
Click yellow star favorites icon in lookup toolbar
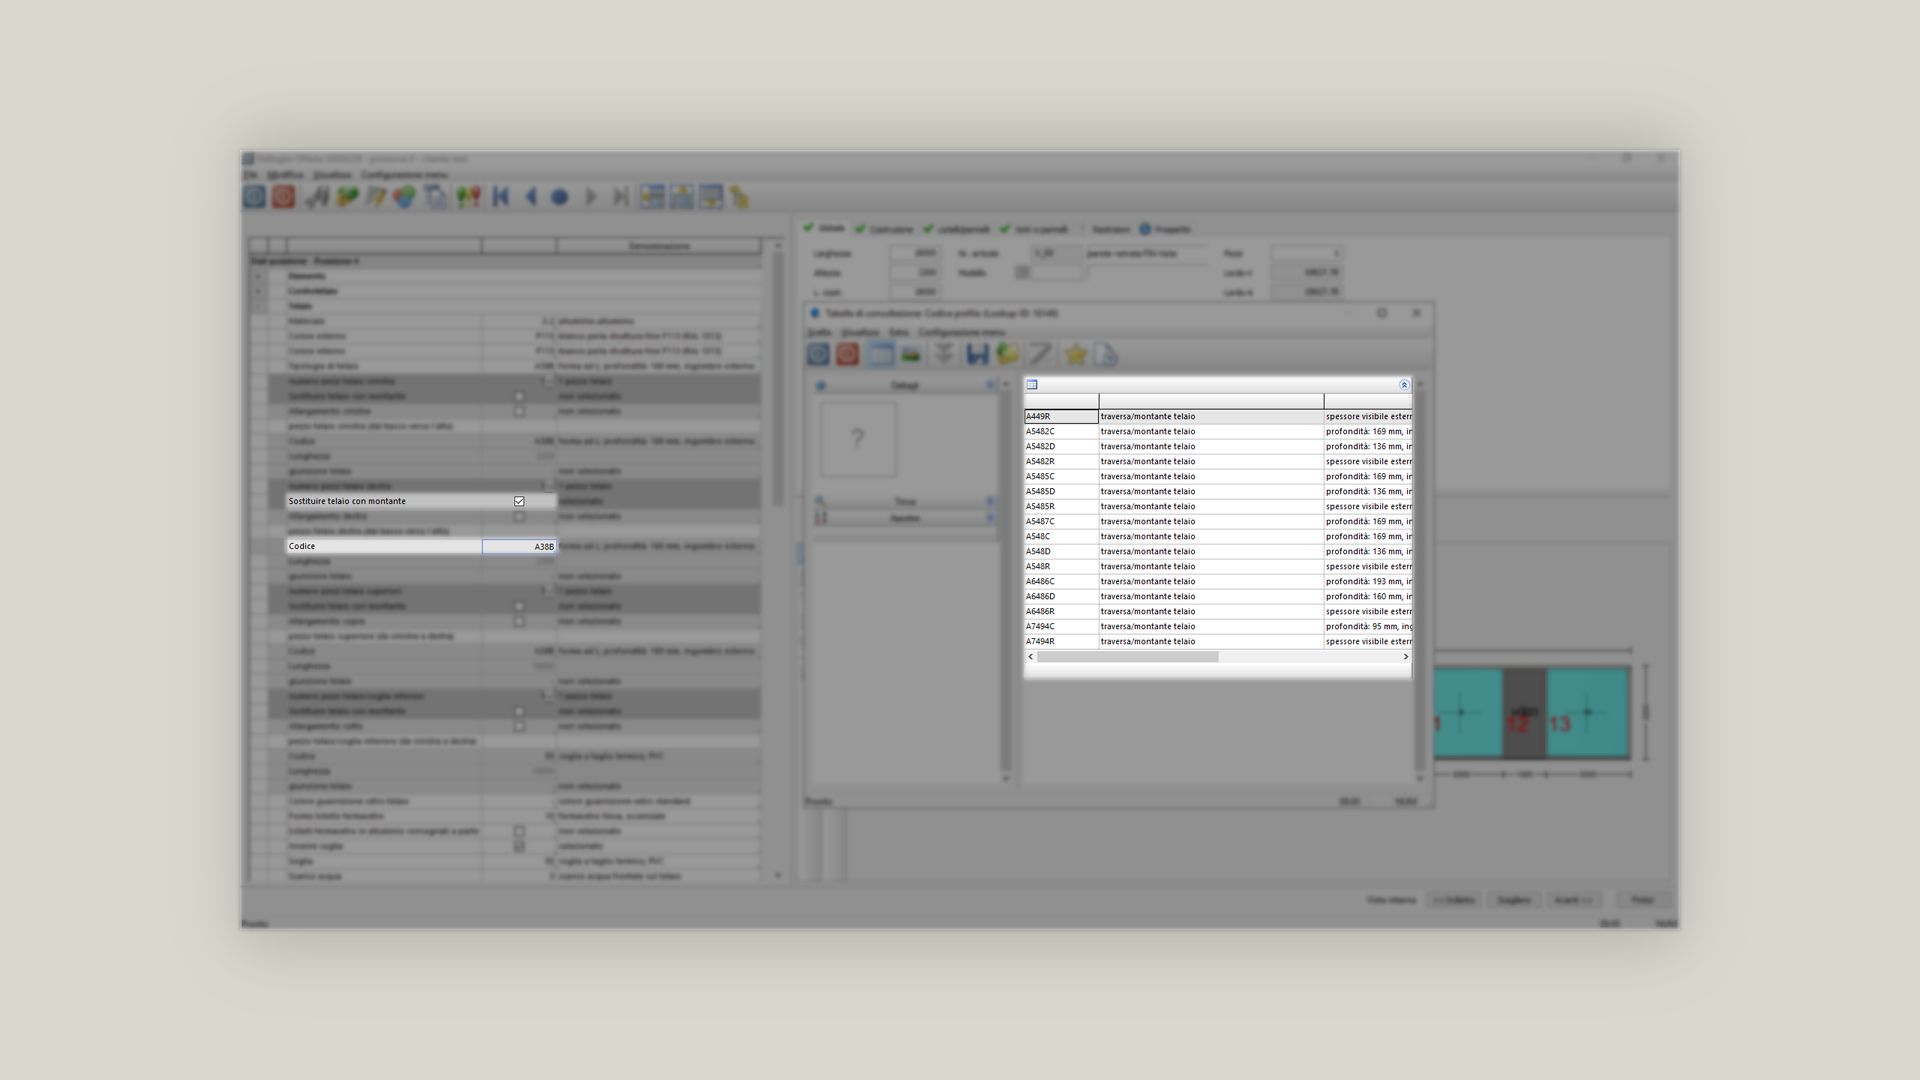[x=1075, y=354]
